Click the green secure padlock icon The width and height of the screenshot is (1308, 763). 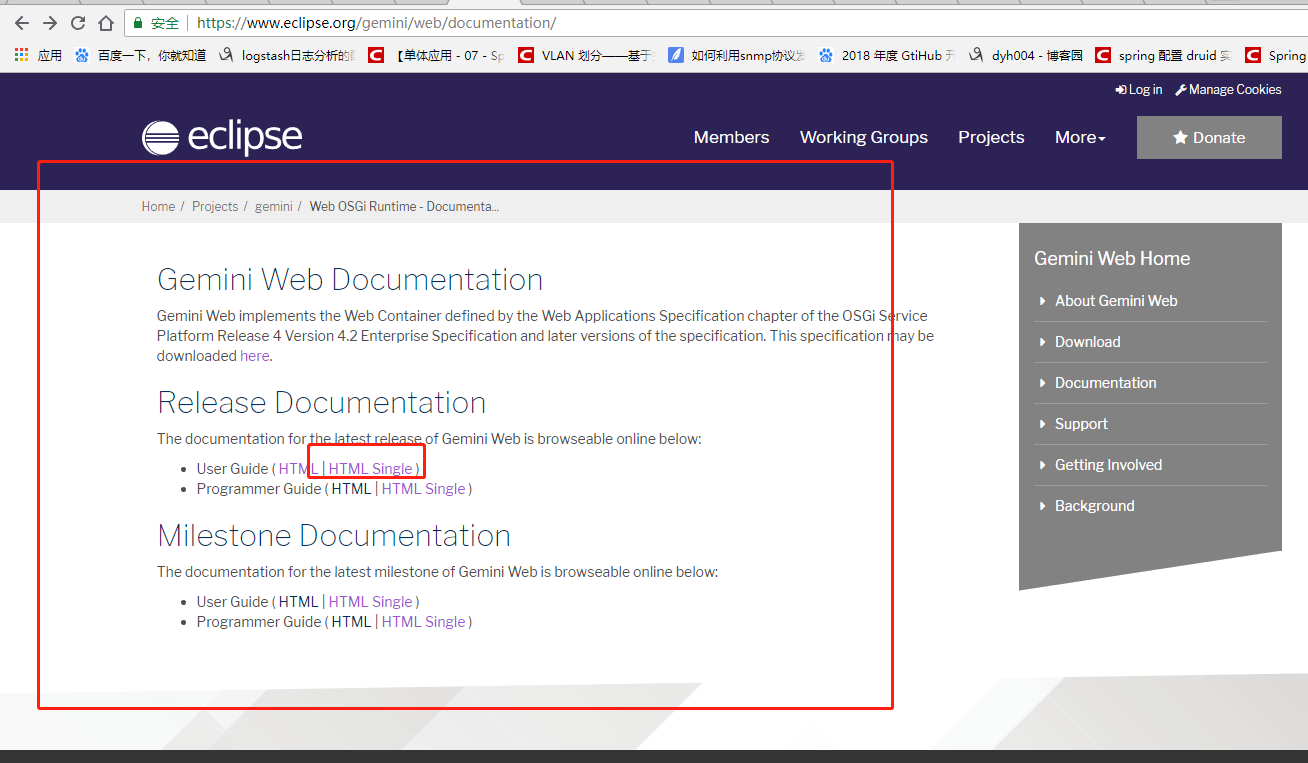[x=138, y=22]
